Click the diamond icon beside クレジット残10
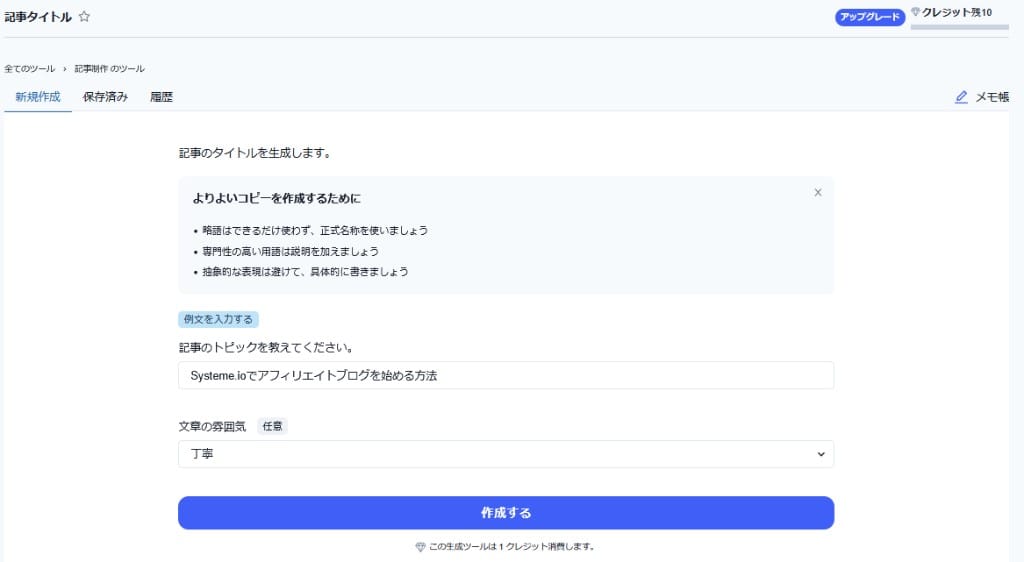 pos(916,12)
